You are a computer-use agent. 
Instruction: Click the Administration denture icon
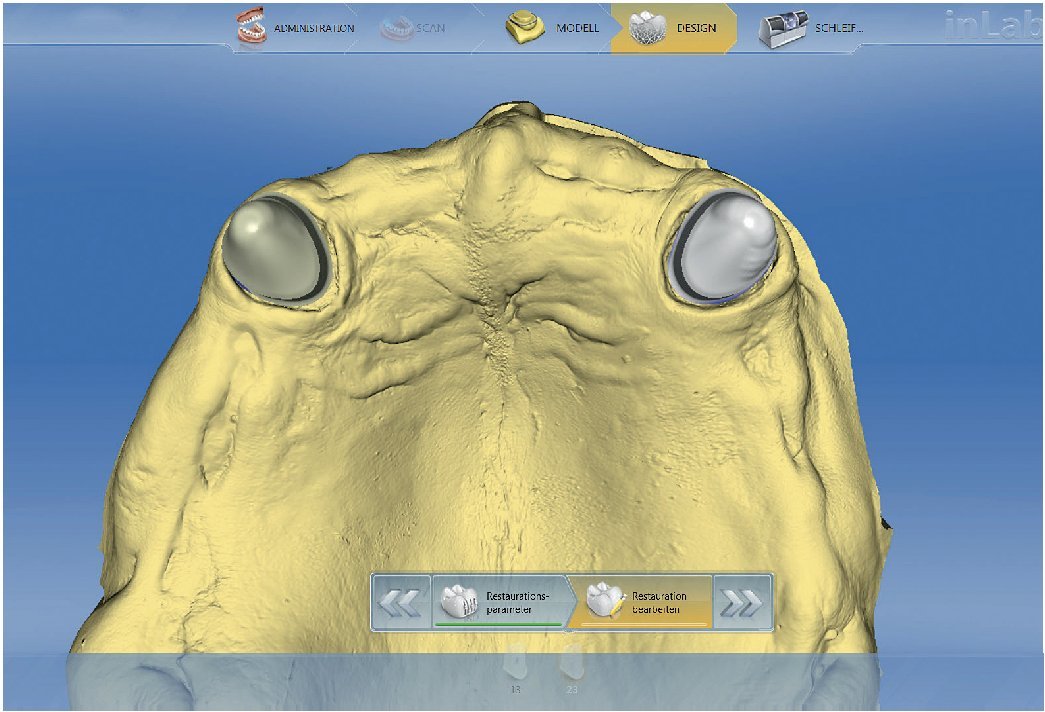[254, 28]
